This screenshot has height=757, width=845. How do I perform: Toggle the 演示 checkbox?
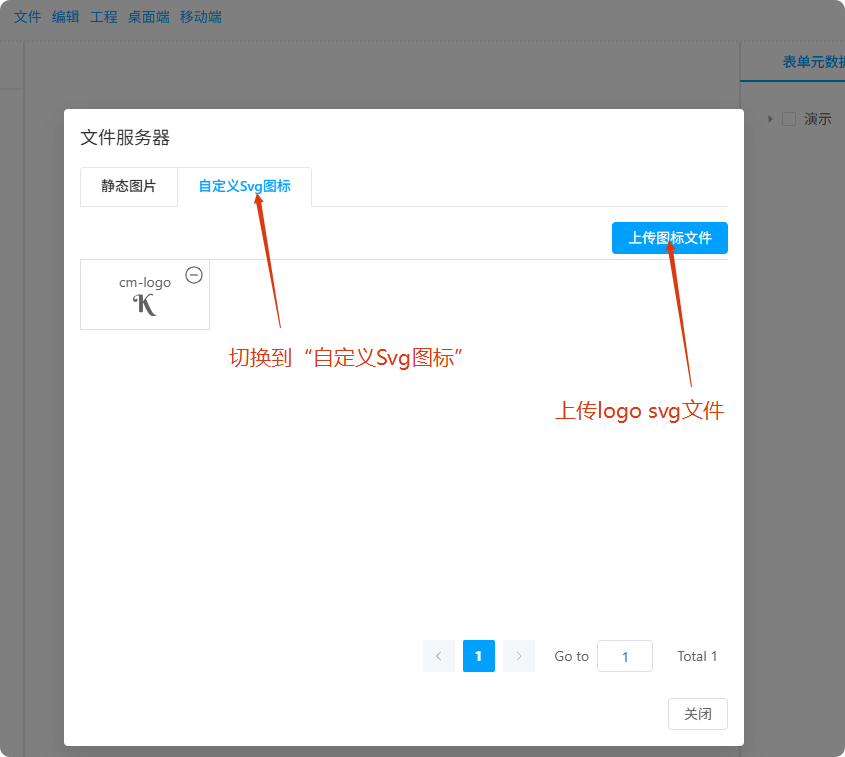click(x=789, y=119)
